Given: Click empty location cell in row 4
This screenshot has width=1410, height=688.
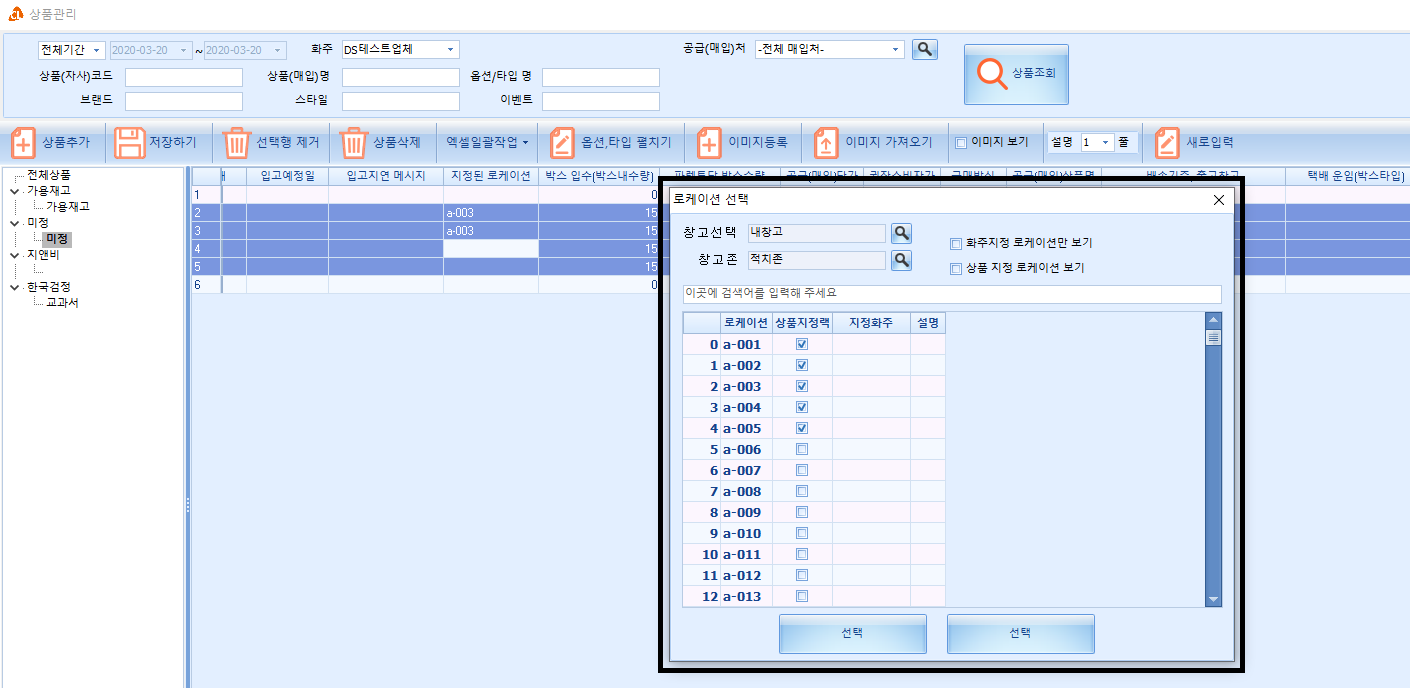Looking at the screenshot, I should (x=491, y=249).
